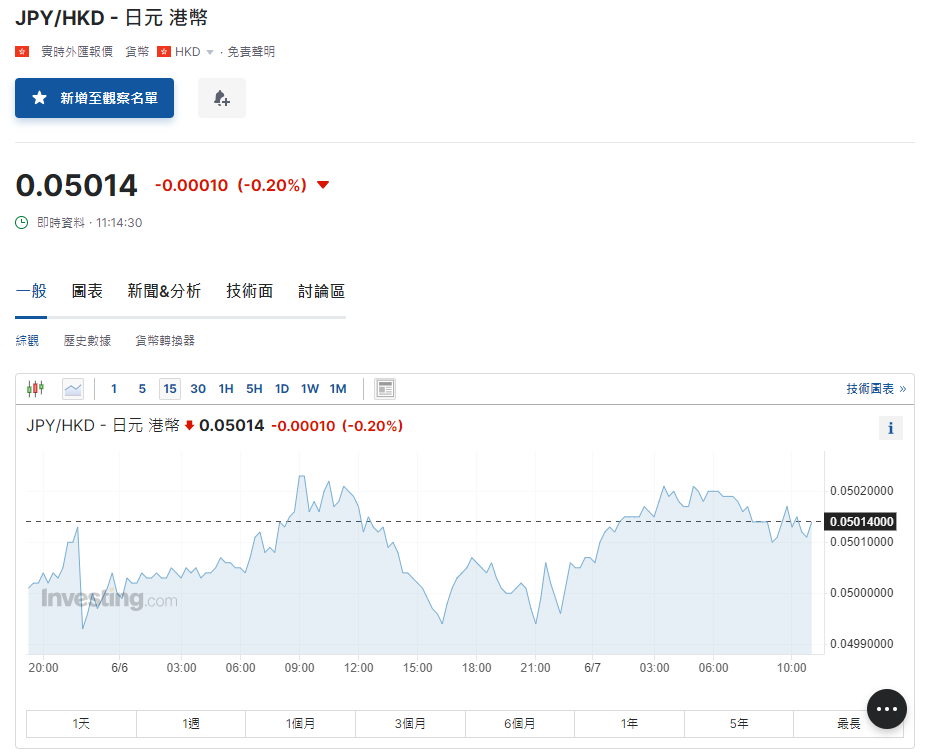Image resolution: width=926 pixels, height=756 pixels.
Task: Click the news overlay icon in chart toolbar
Action: point(385,388)
